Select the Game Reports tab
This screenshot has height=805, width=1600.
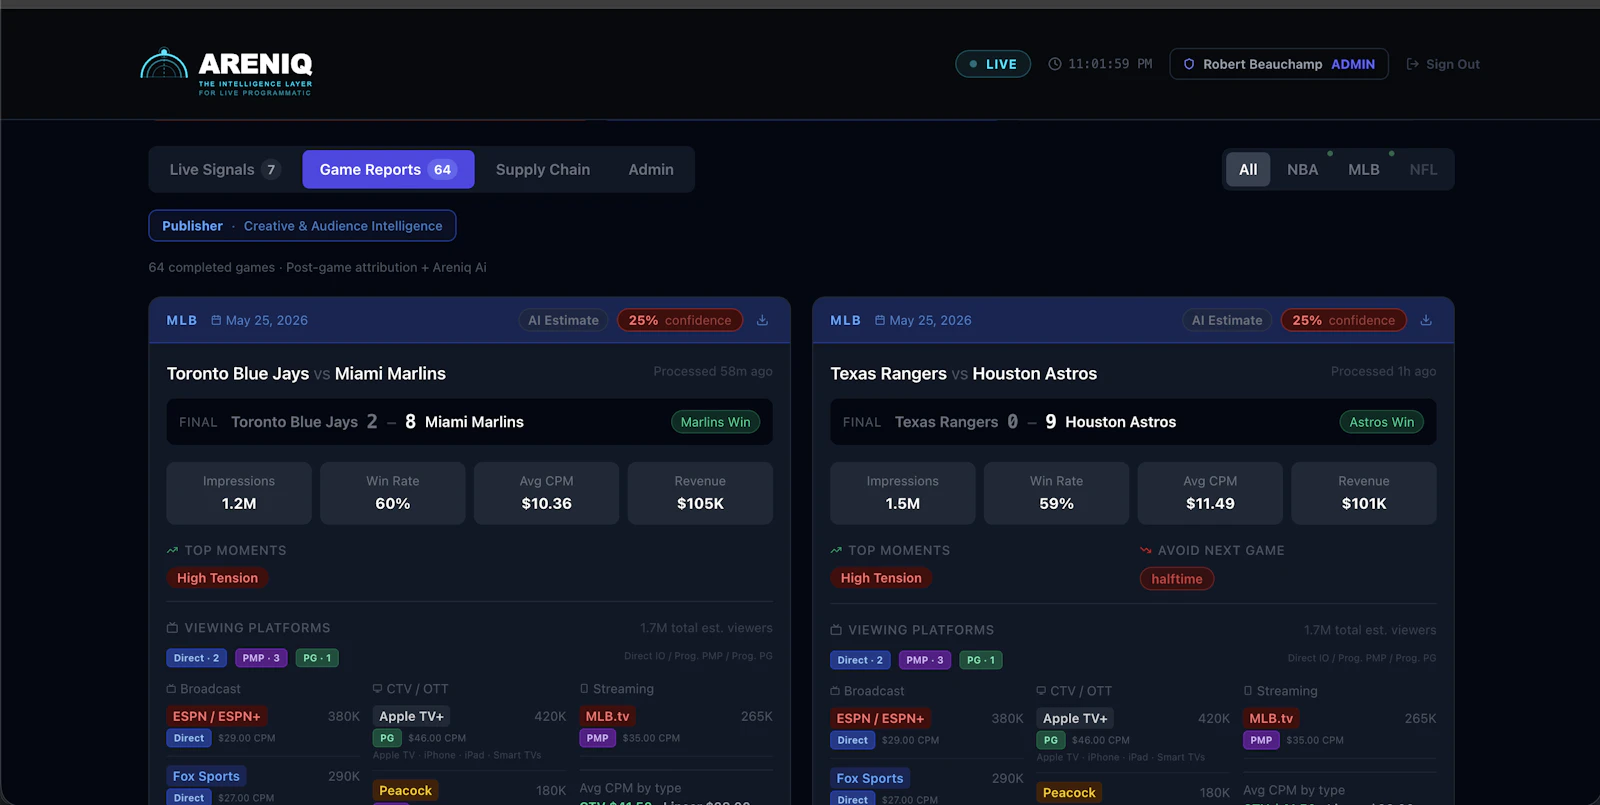388,170
